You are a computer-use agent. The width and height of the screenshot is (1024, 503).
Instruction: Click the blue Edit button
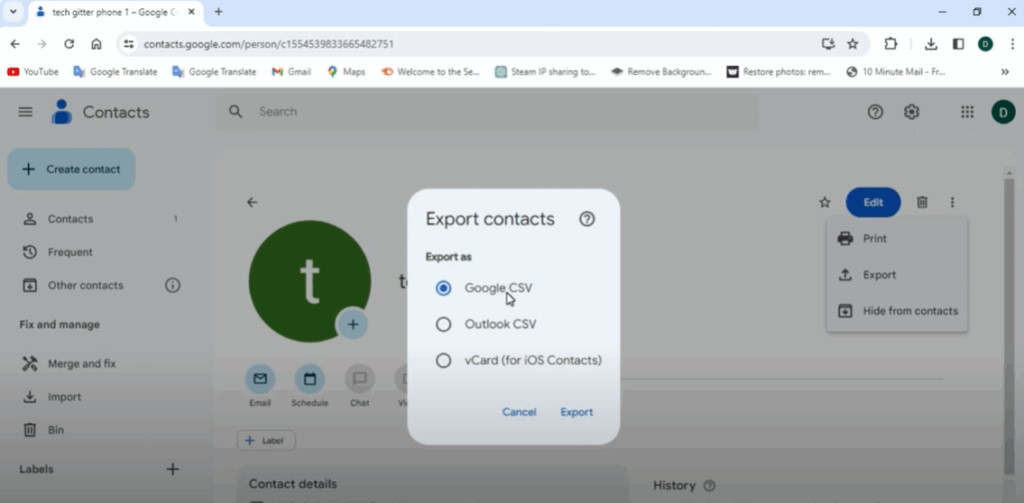point(873,203)
